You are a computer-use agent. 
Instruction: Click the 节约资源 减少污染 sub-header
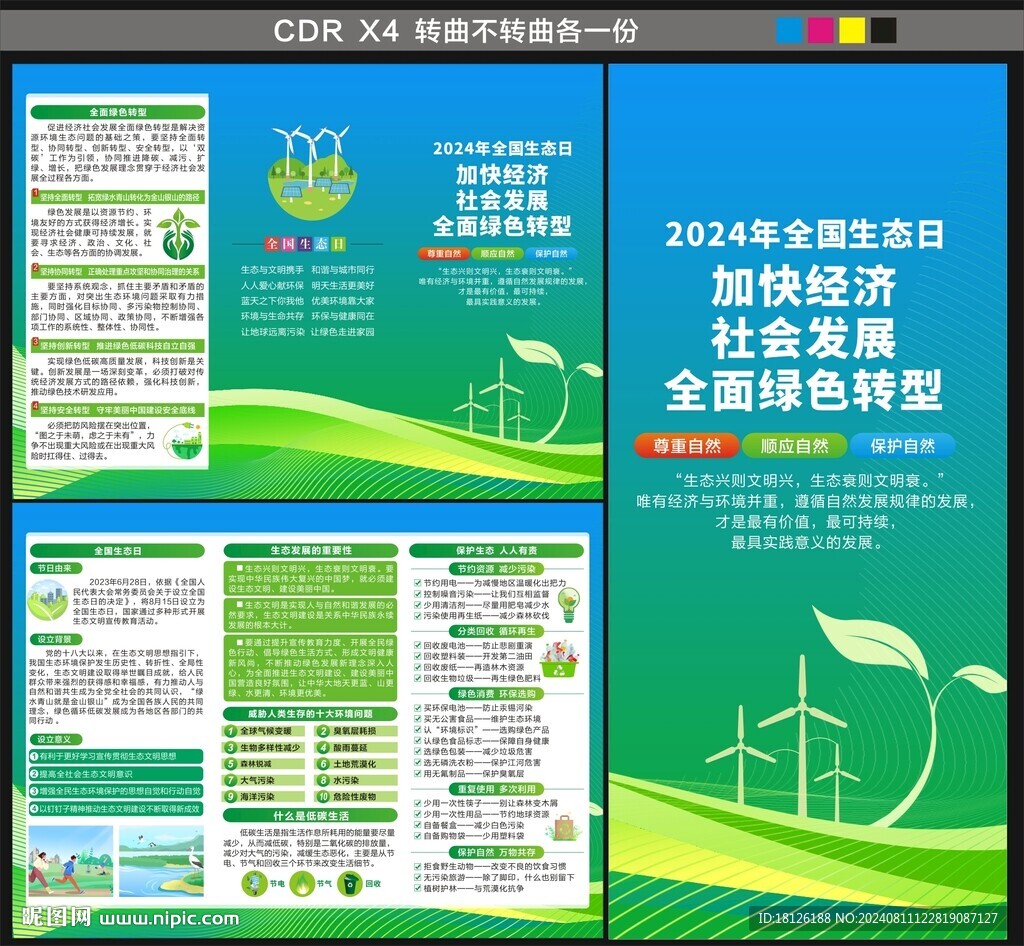coord(496,569)
